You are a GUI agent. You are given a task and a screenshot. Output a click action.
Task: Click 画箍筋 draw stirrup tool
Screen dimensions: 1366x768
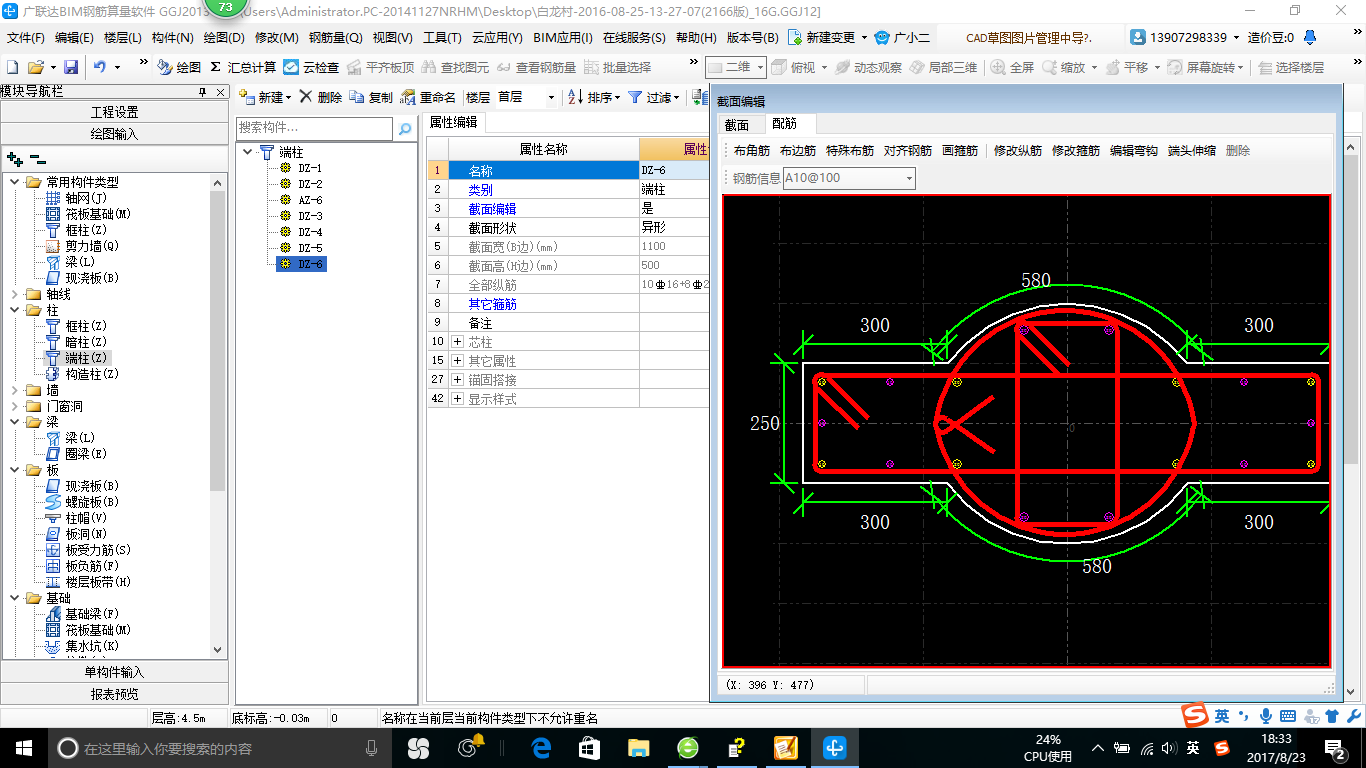point(960,151)
